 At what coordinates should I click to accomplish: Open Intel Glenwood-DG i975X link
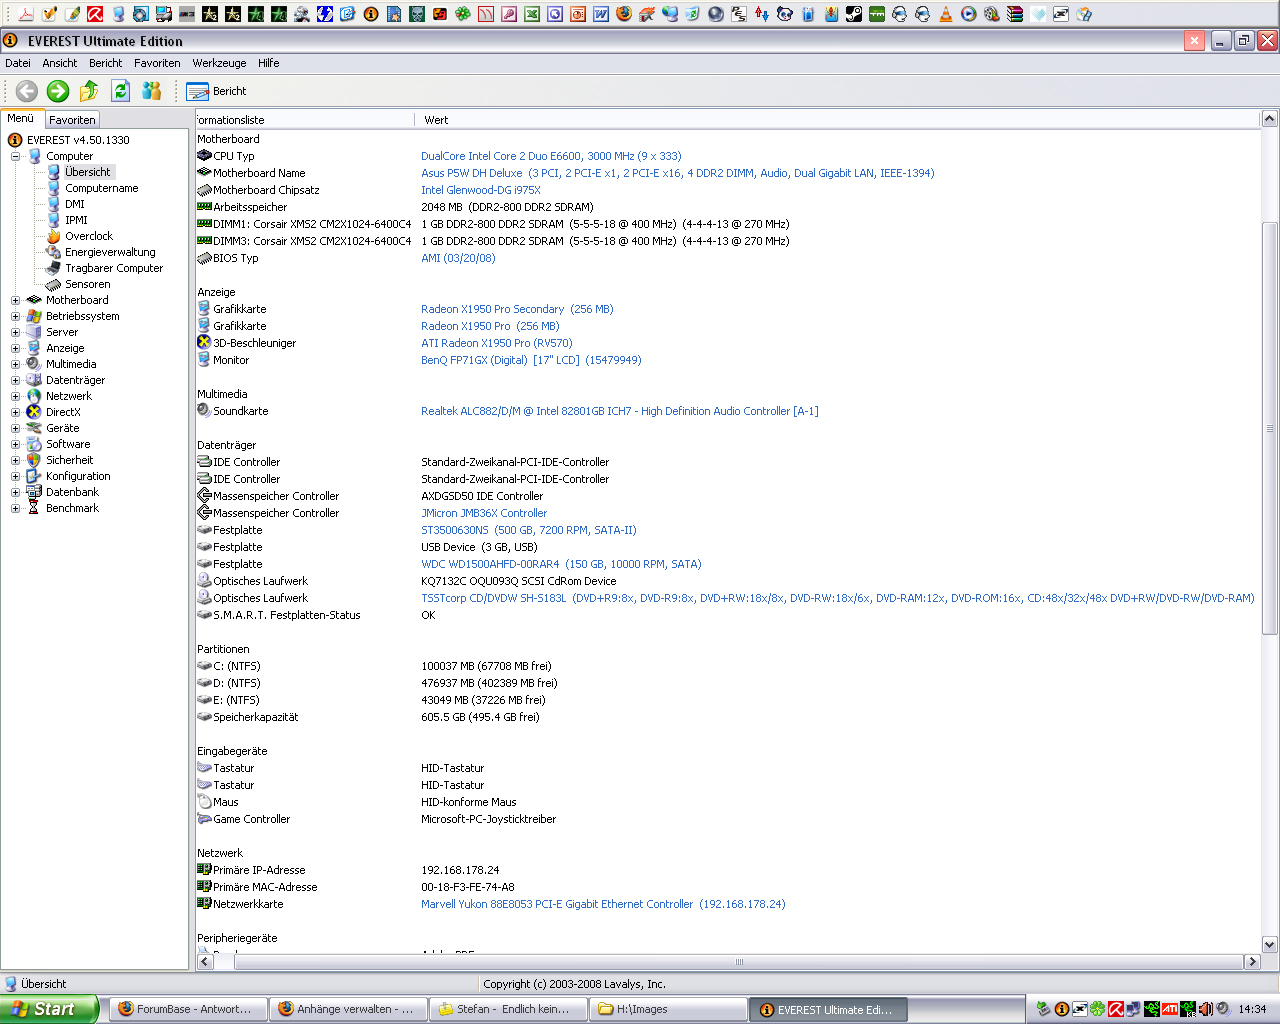coord(481,190)
